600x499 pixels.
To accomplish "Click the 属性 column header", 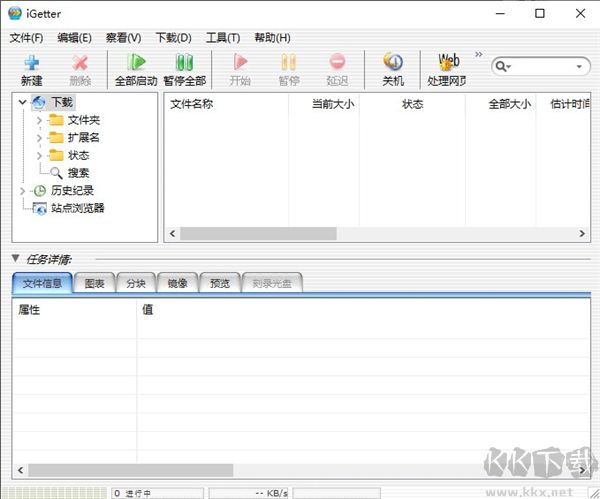I will point(74,310).
